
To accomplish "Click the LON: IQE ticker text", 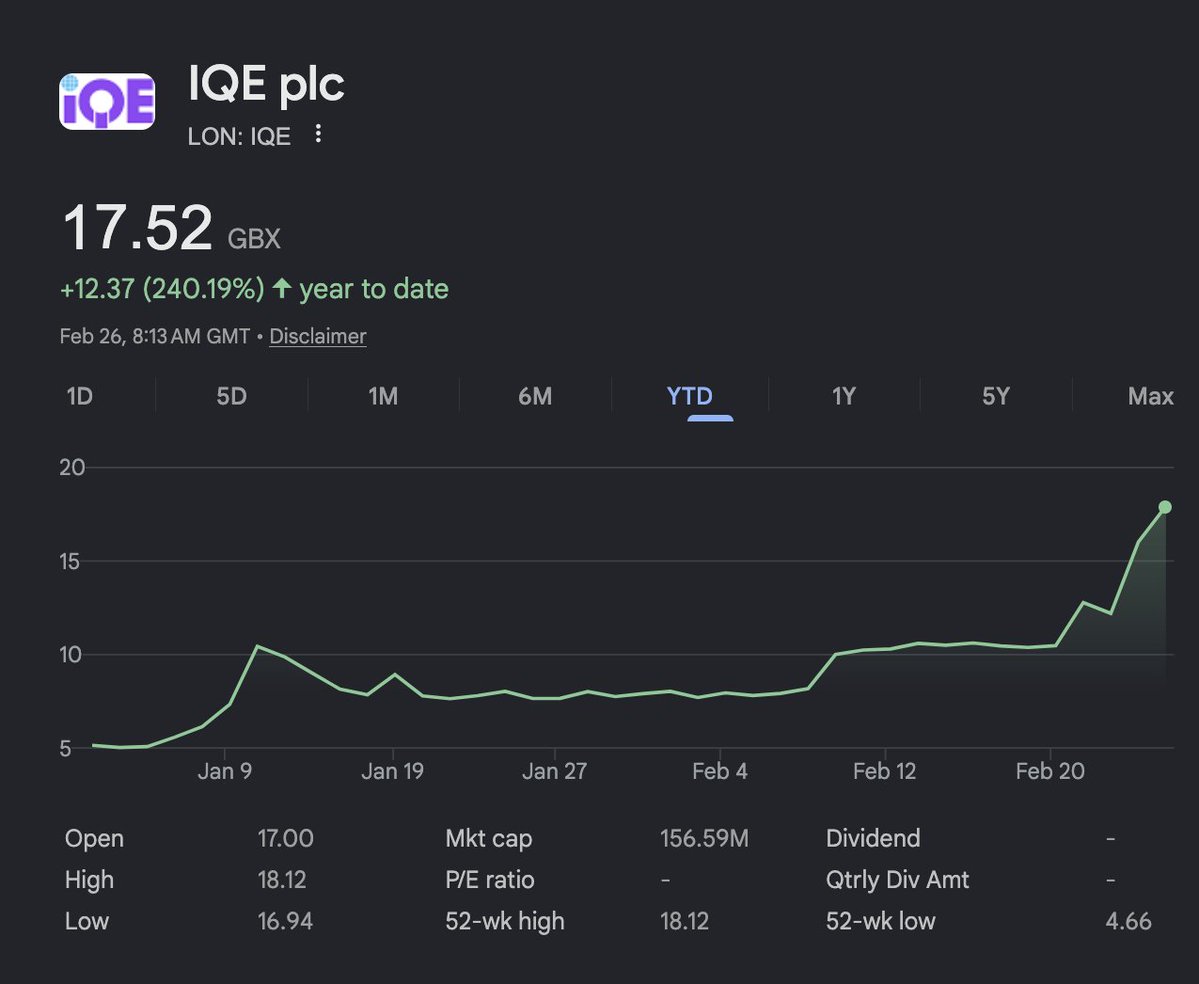I will tap(239, 136).
